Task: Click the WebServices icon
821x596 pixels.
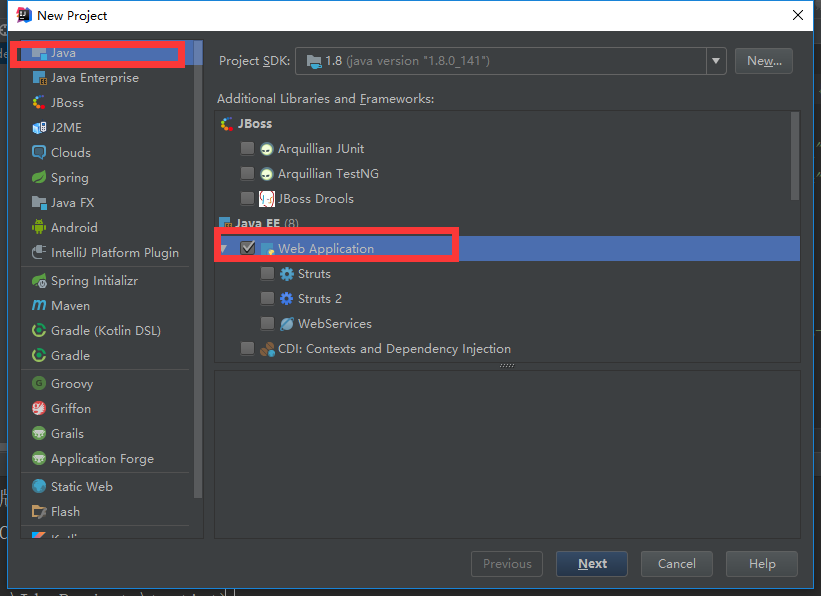Action: (x=287, y=324)
